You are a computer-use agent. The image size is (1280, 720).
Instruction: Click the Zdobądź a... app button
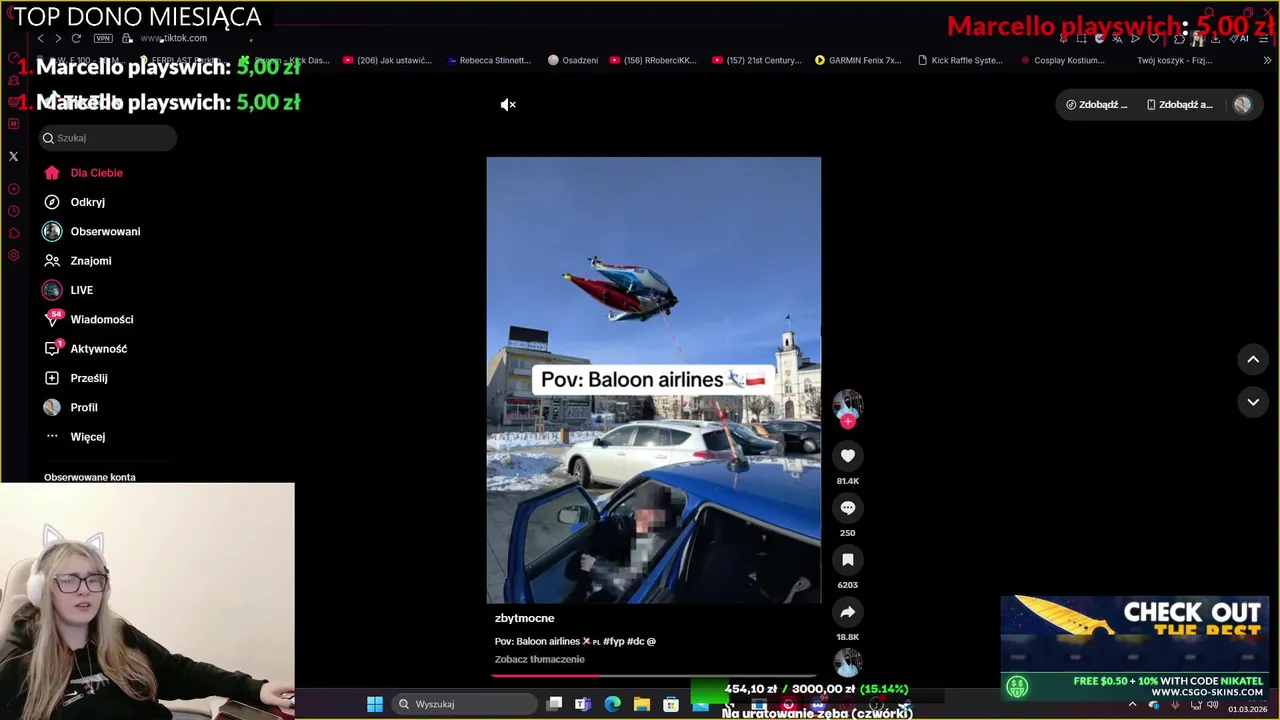pos(1179,105)
